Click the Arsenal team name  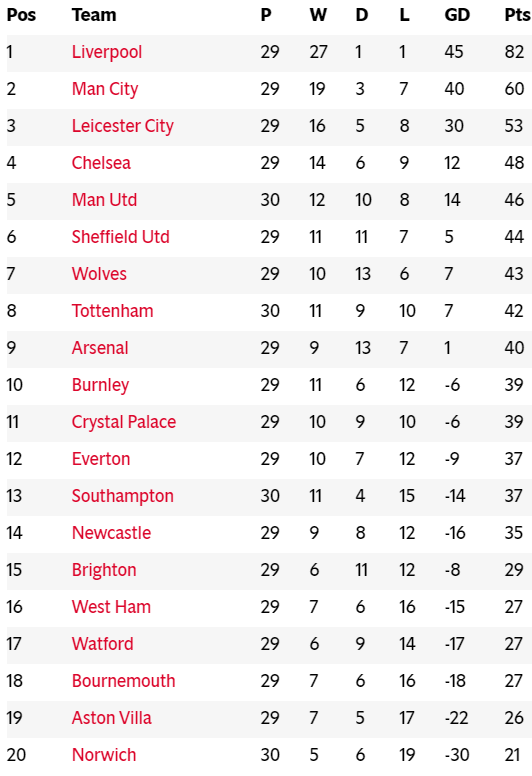click(99, 348)
